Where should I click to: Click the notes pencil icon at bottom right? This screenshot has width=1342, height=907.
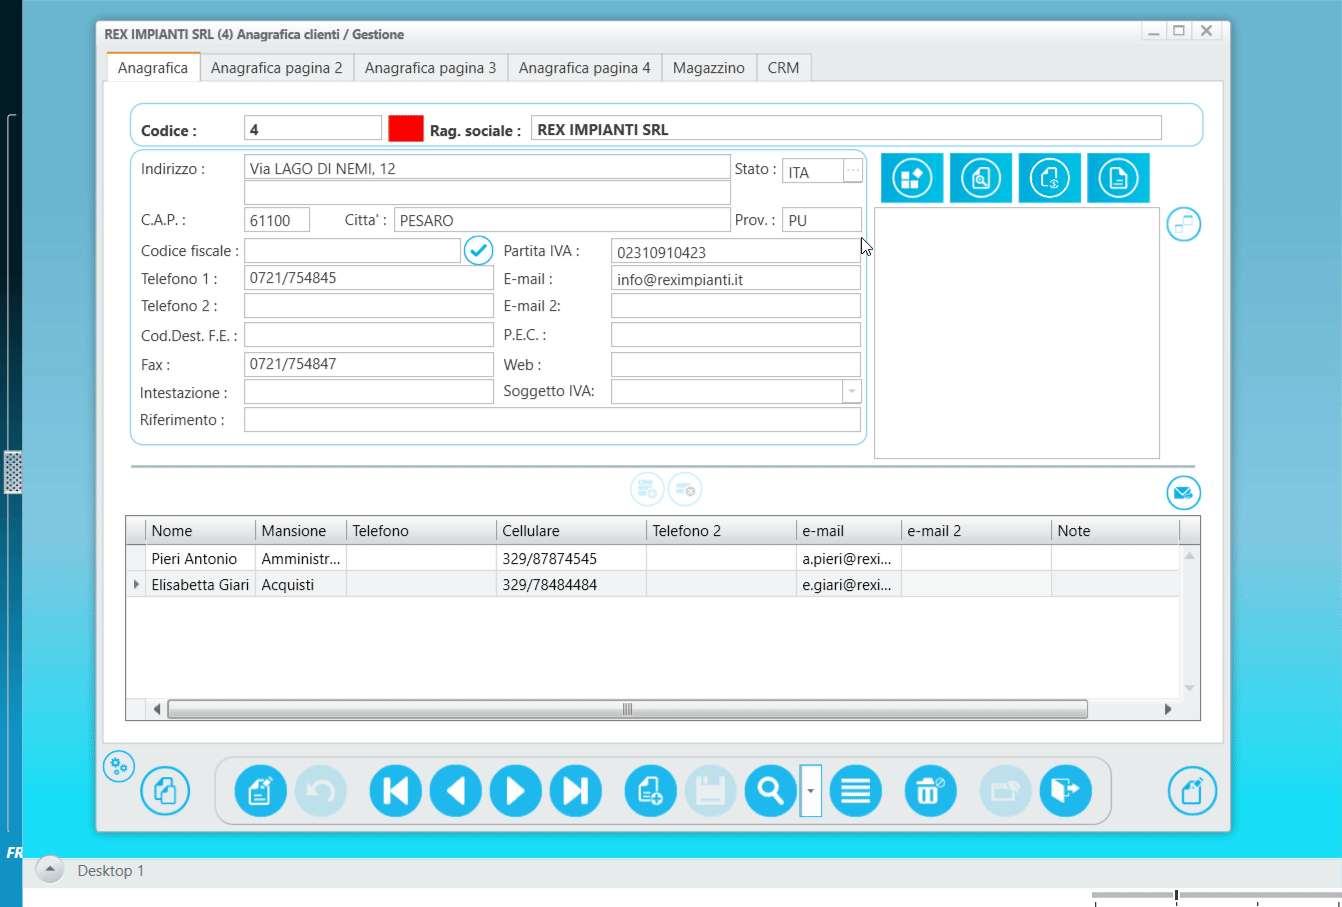point(1193,791)
